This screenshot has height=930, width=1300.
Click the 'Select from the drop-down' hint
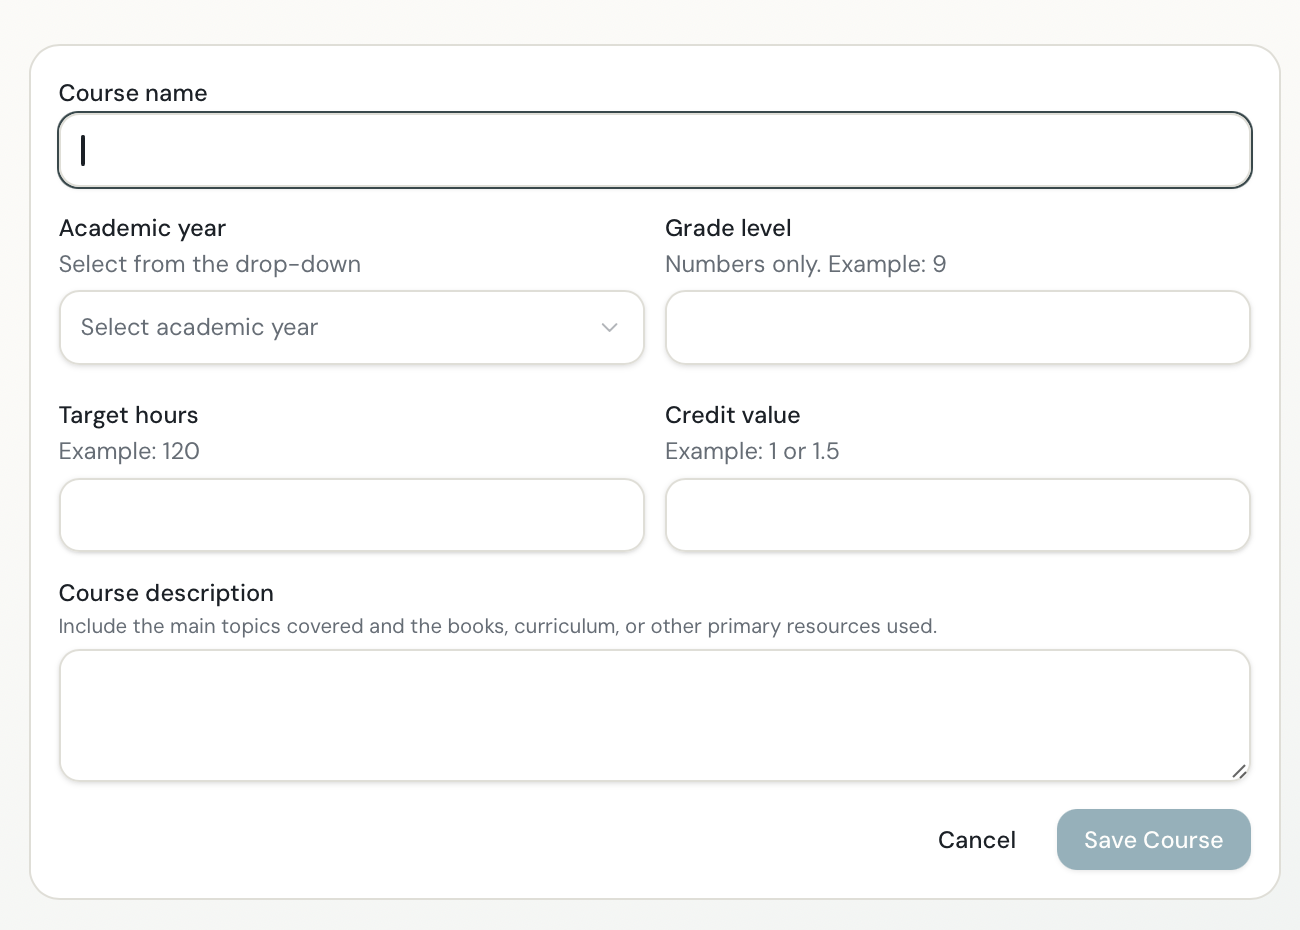pos(210,264)
